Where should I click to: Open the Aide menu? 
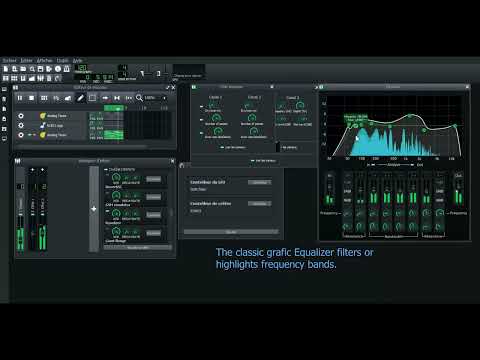tap(77, 60)
